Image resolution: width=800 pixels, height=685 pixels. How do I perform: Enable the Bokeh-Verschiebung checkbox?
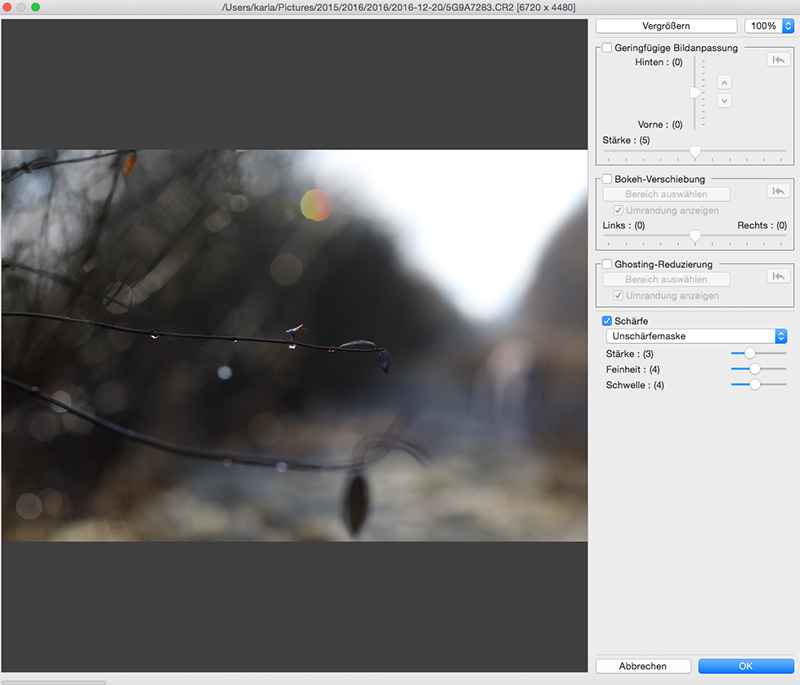point(607,179)
